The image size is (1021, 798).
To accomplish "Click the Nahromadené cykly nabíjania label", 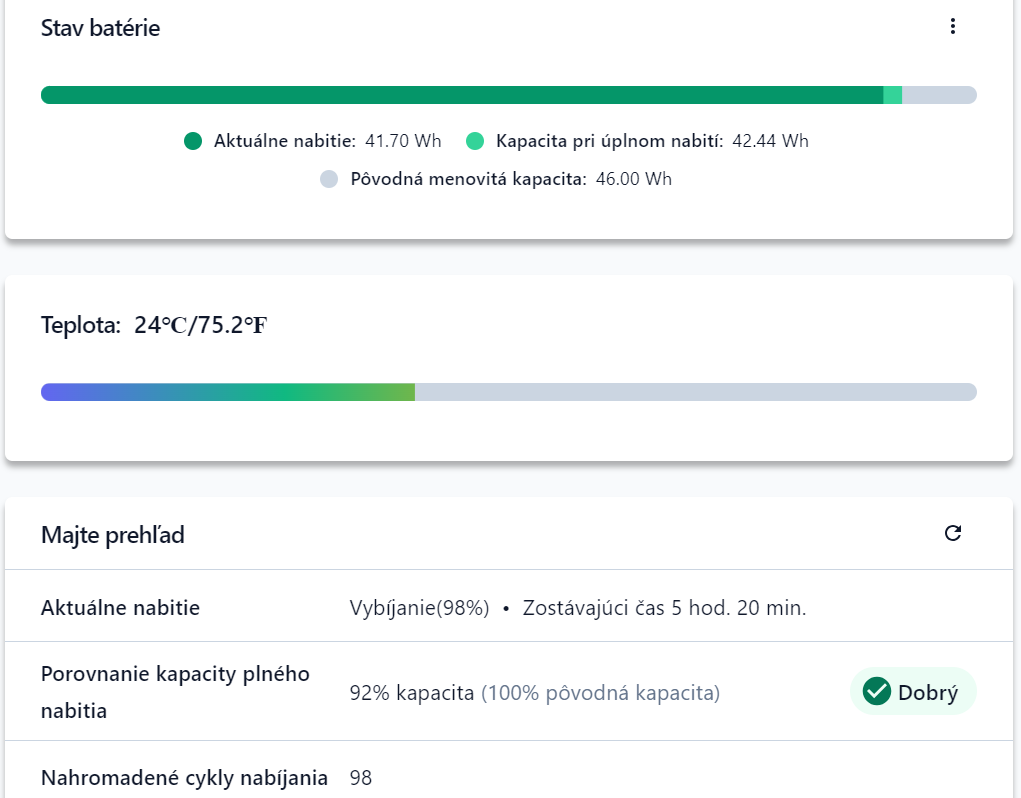I will coord(184,778).
